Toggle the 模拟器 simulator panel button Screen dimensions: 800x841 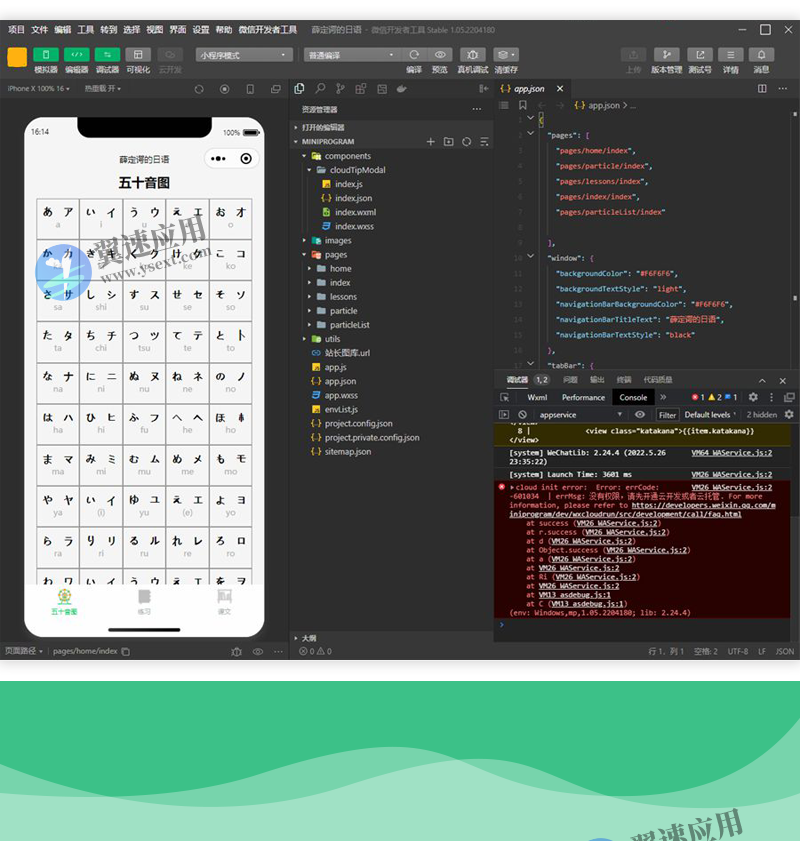click(x=46, y=55)
